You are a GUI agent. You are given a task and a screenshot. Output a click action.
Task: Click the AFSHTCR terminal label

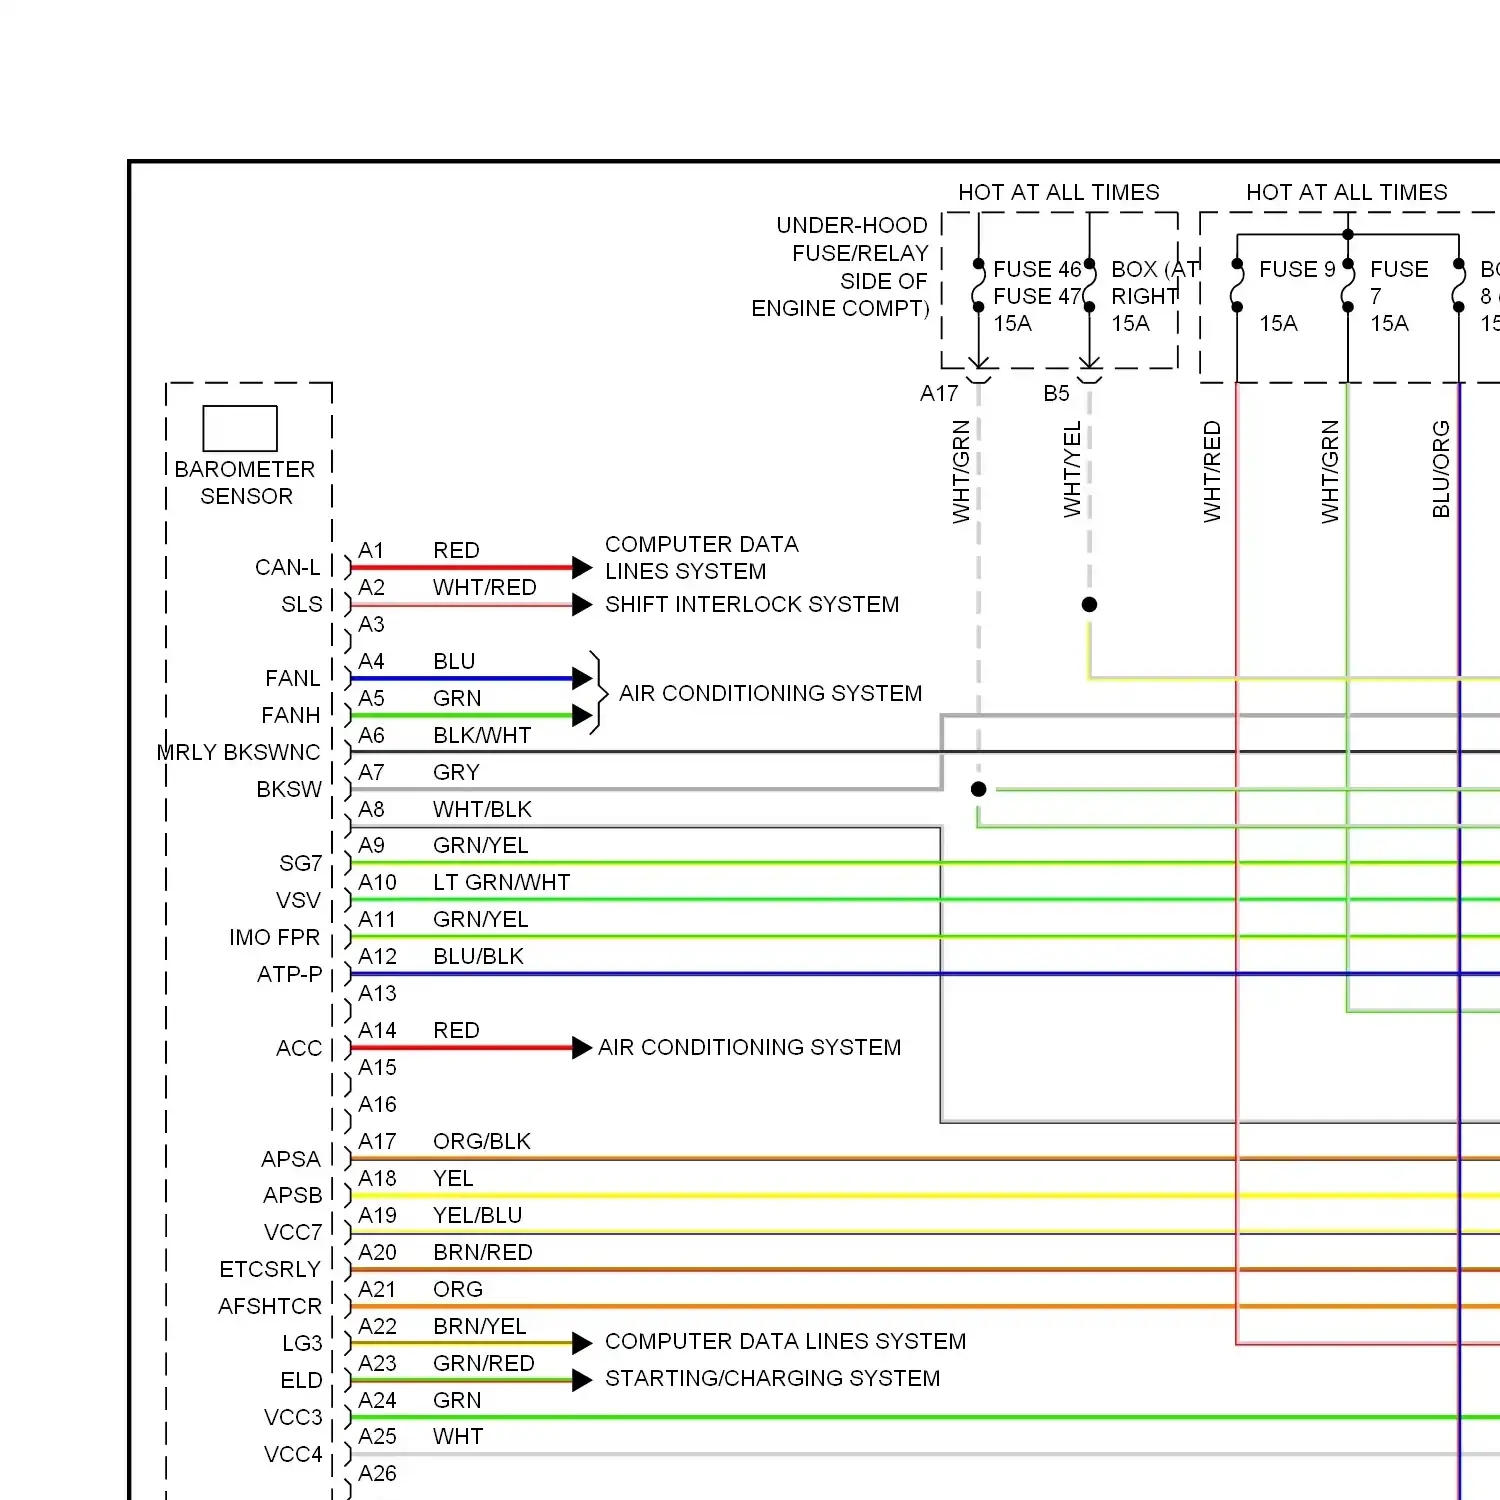tap(270, 1307)
